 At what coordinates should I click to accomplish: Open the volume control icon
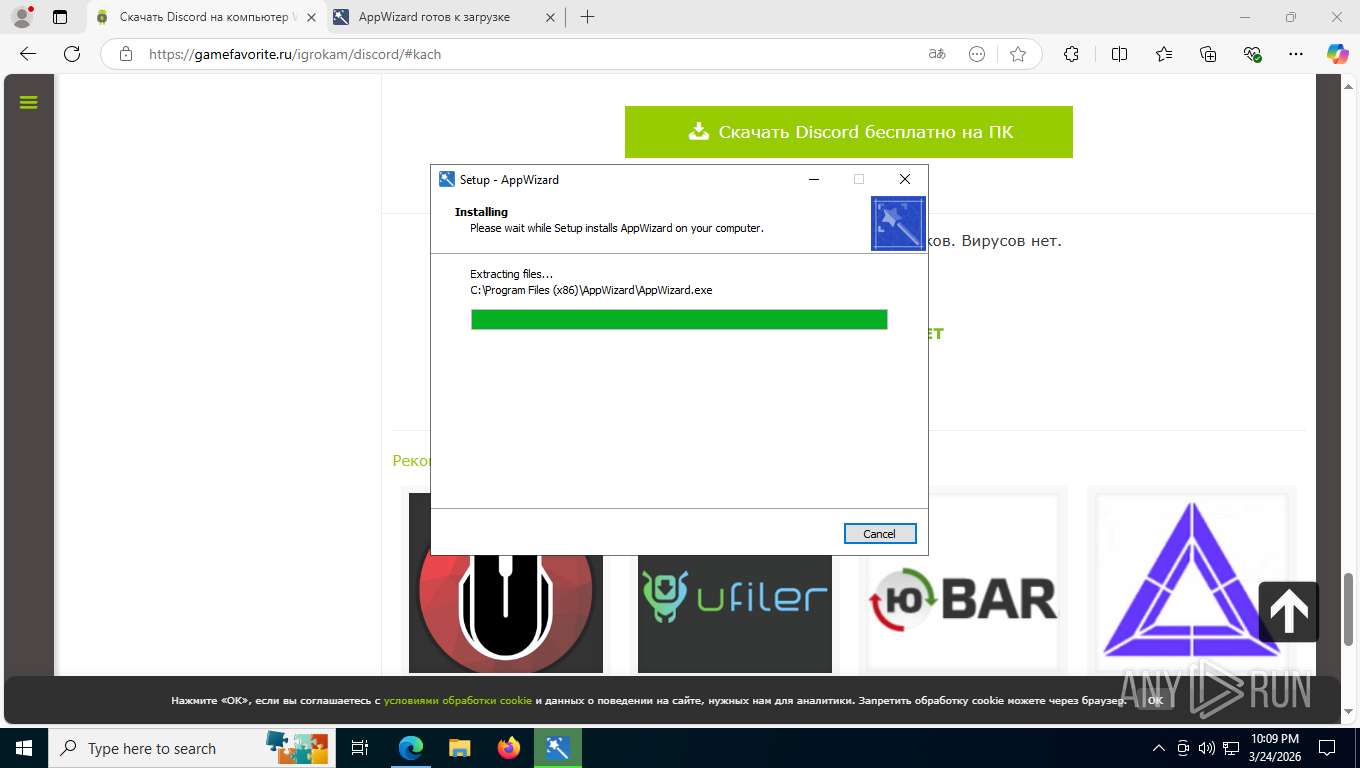pyautogui.click(x=1207, y=748)
